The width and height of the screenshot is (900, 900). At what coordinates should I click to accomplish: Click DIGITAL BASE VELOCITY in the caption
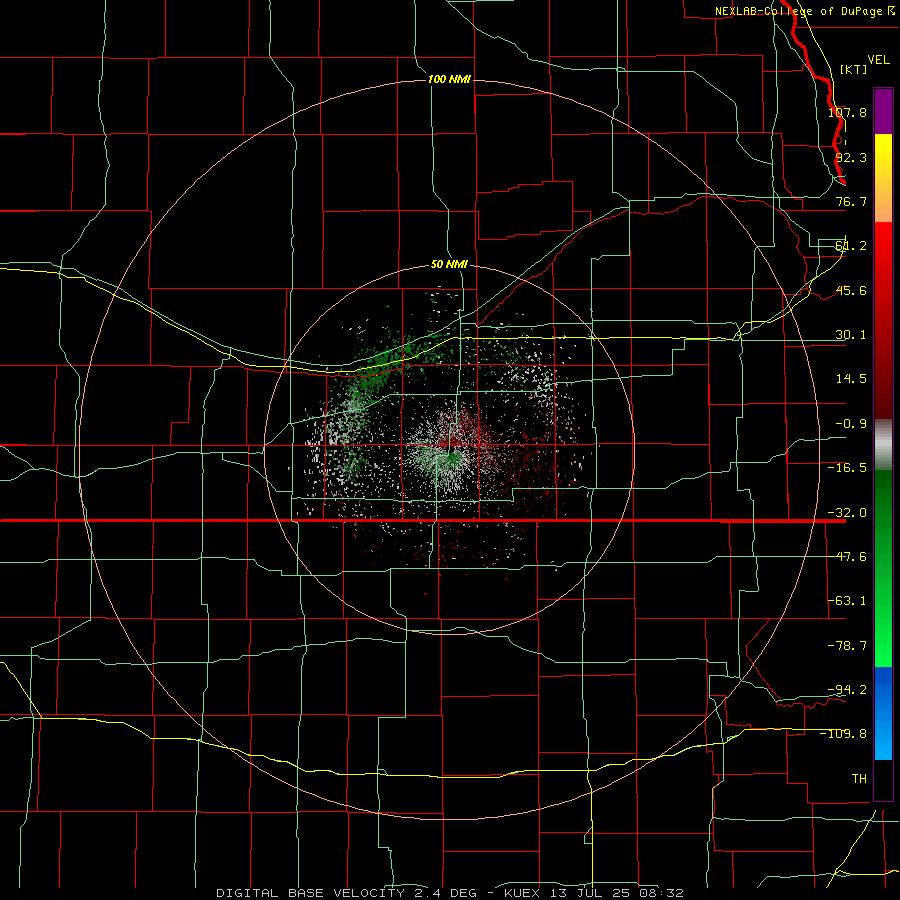[x=311, y=893]
